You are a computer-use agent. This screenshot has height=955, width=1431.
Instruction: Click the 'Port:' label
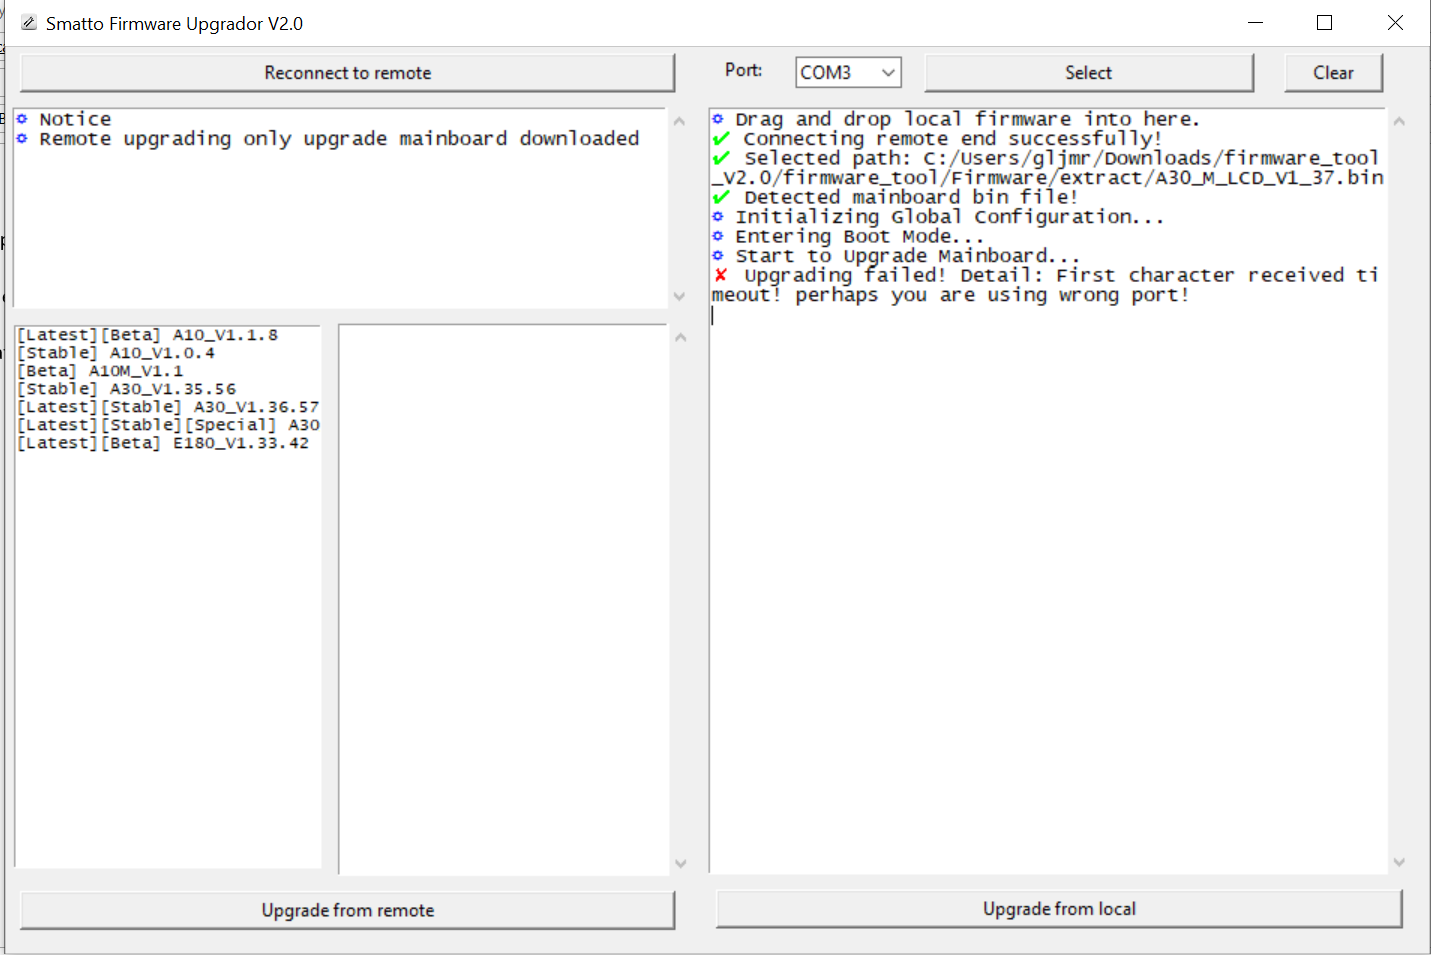tap(743, 70)
